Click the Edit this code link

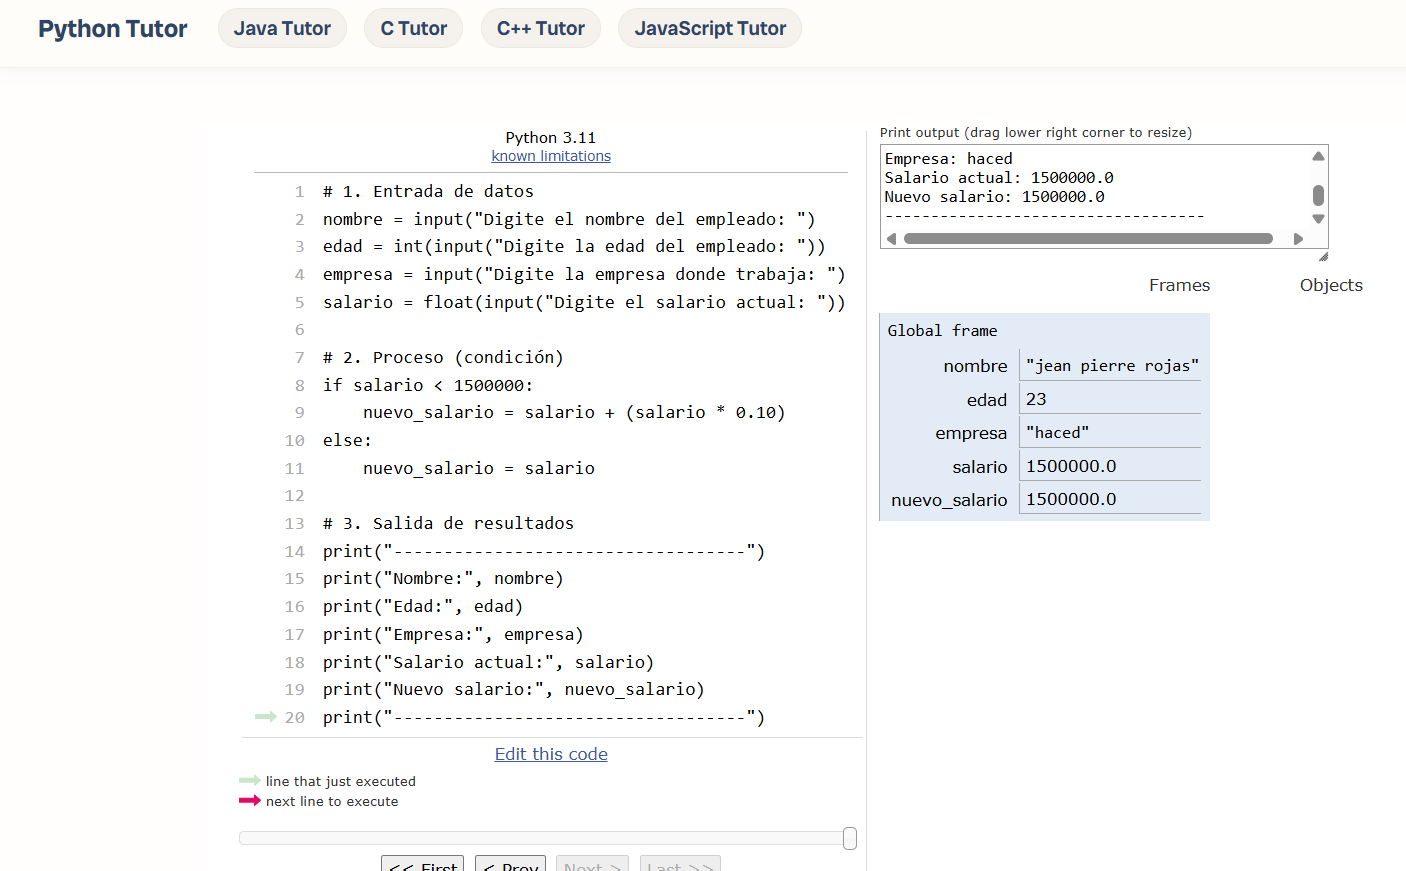pyautogui.click(x=551, y=754)
